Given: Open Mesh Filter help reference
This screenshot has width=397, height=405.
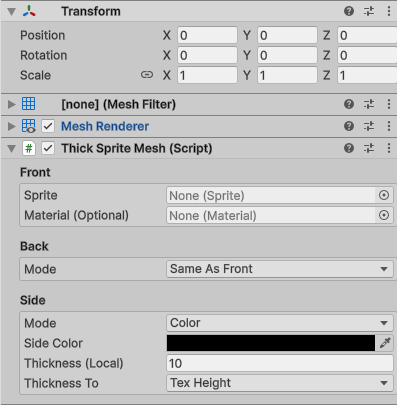Looking at the screenshot, I should [x=349, y=104].
